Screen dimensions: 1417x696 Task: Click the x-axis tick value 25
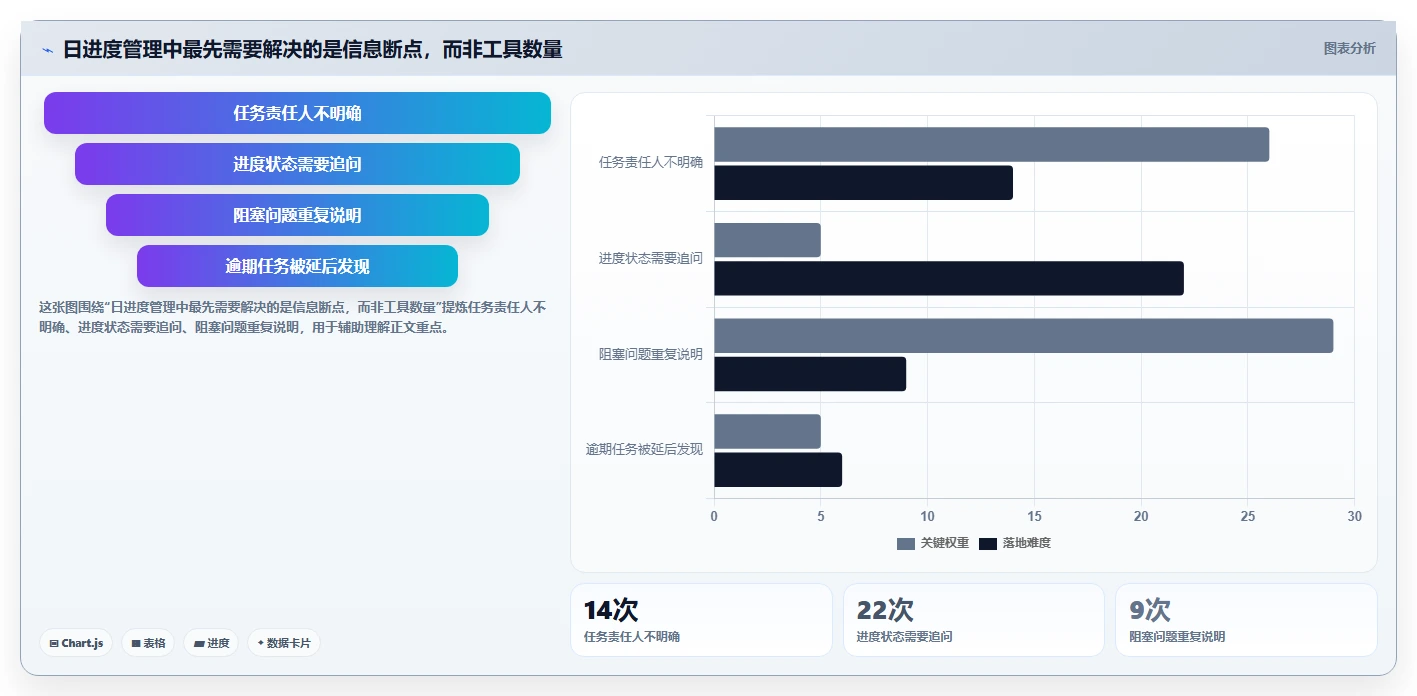[1248, 516]
